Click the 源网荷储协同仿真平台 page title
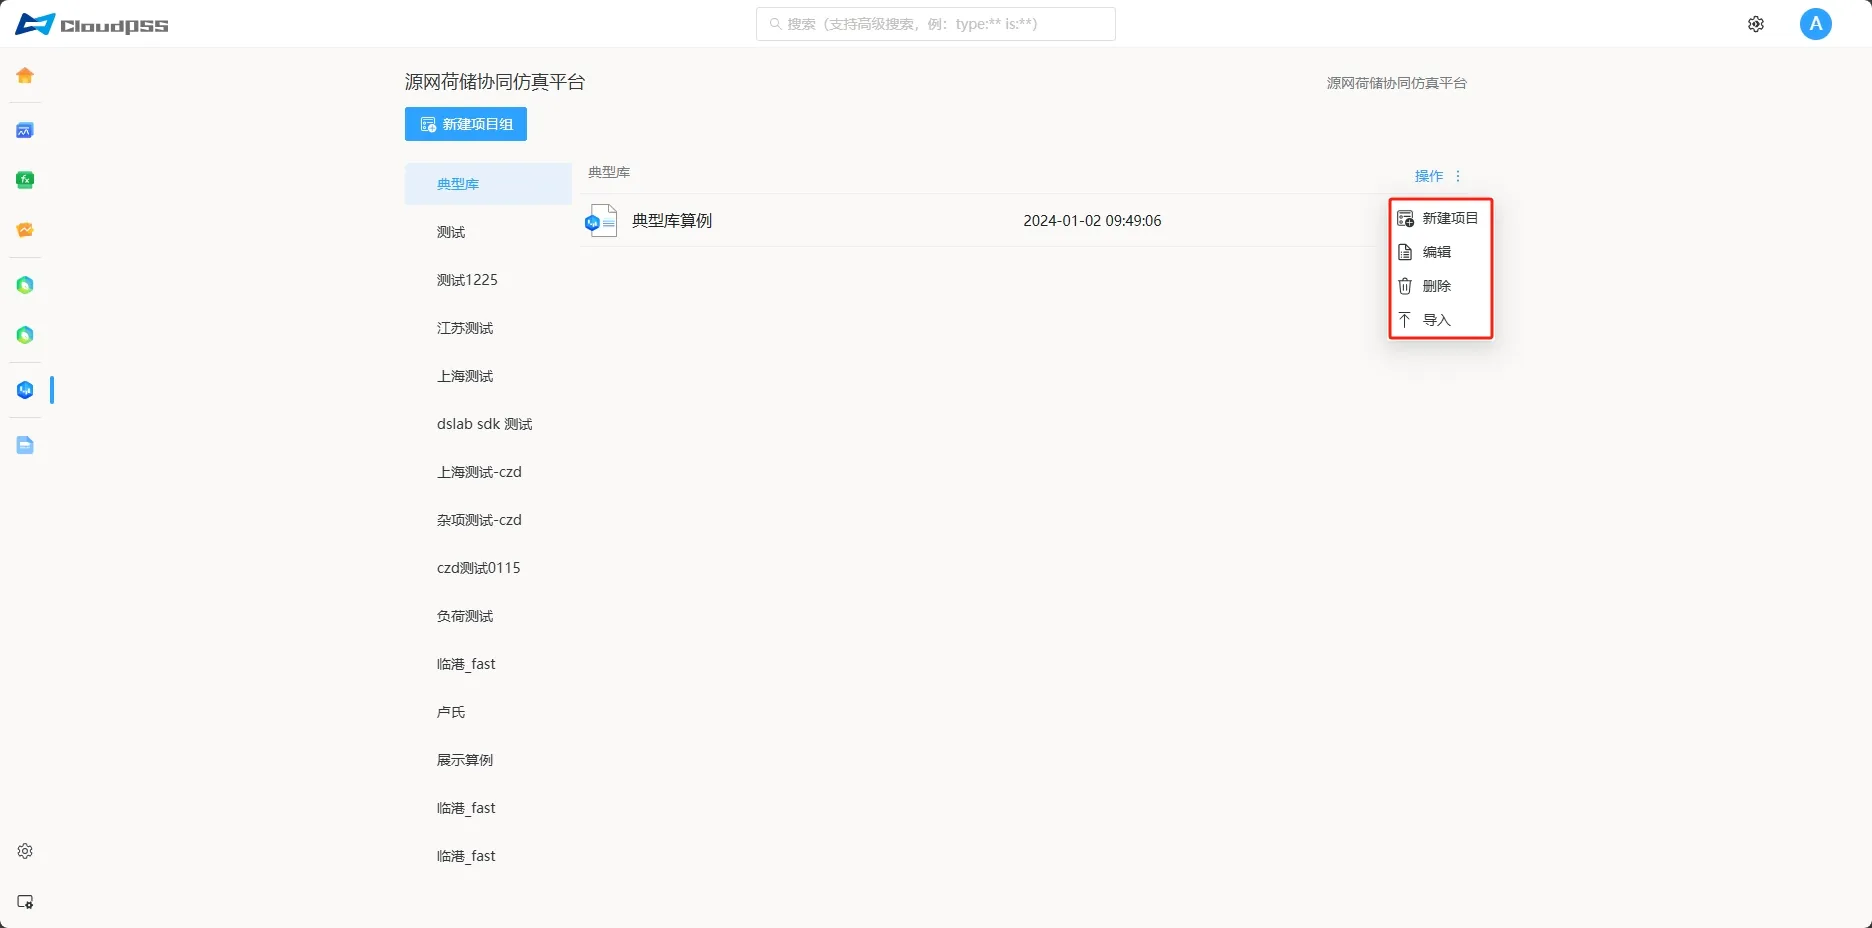 tap(495, 82)
